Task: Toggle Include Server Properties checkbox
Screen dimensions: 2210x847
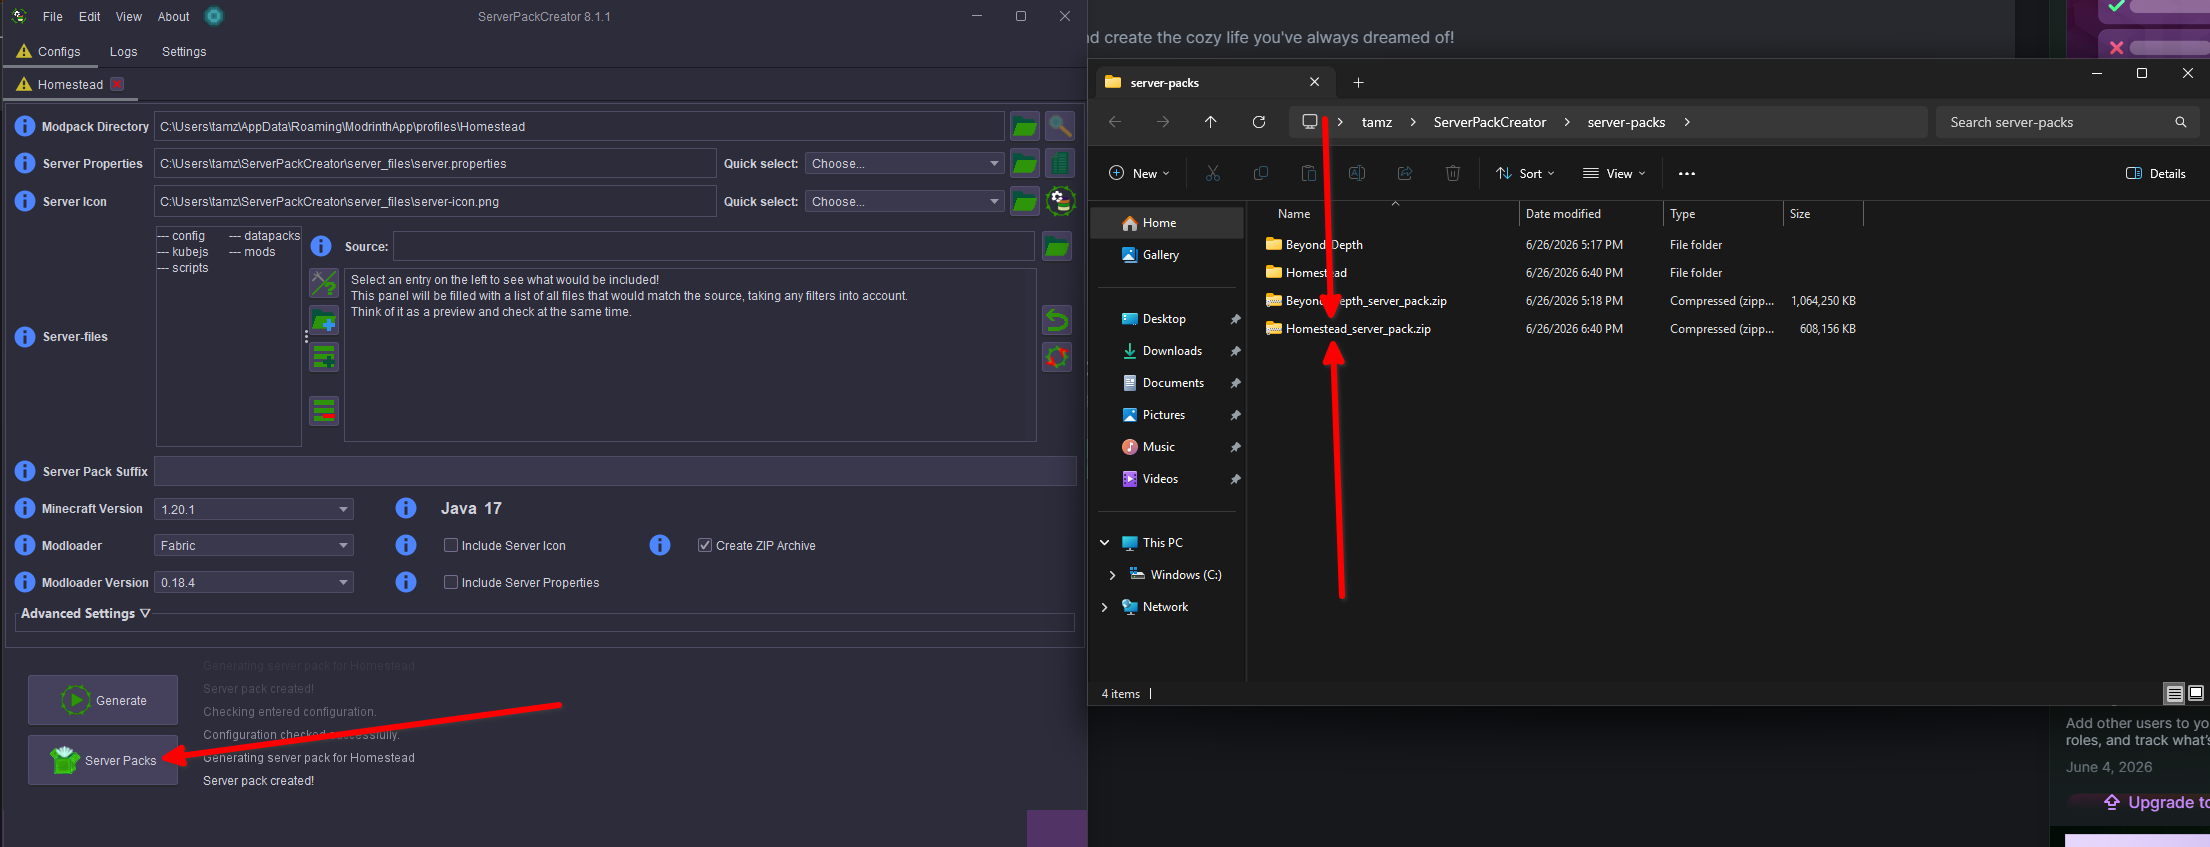Action: pyautogui.click(x=451, y=582)
